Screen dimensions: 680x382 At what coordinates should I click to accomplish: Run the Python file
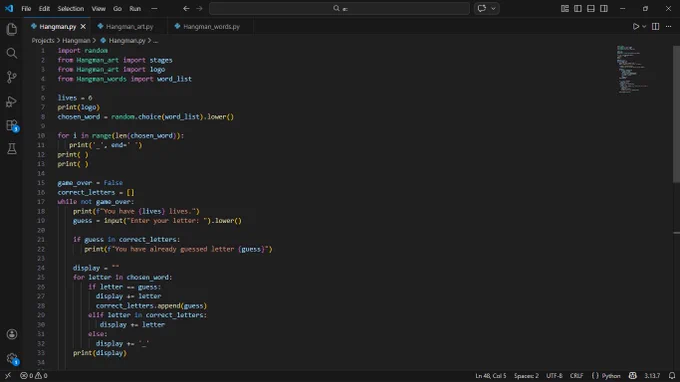coord(635,26)
